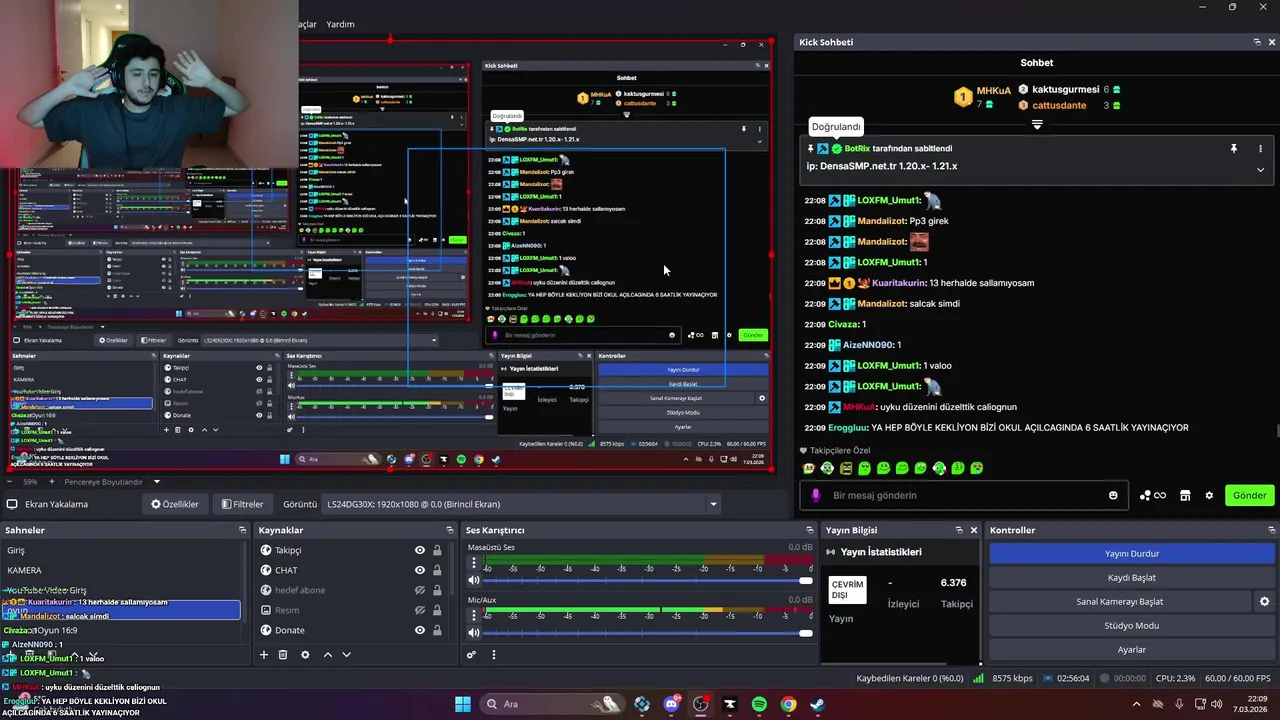Open the Yardım menu
The height and width of the screenshot is (720, 1280).
pos(340,24)
